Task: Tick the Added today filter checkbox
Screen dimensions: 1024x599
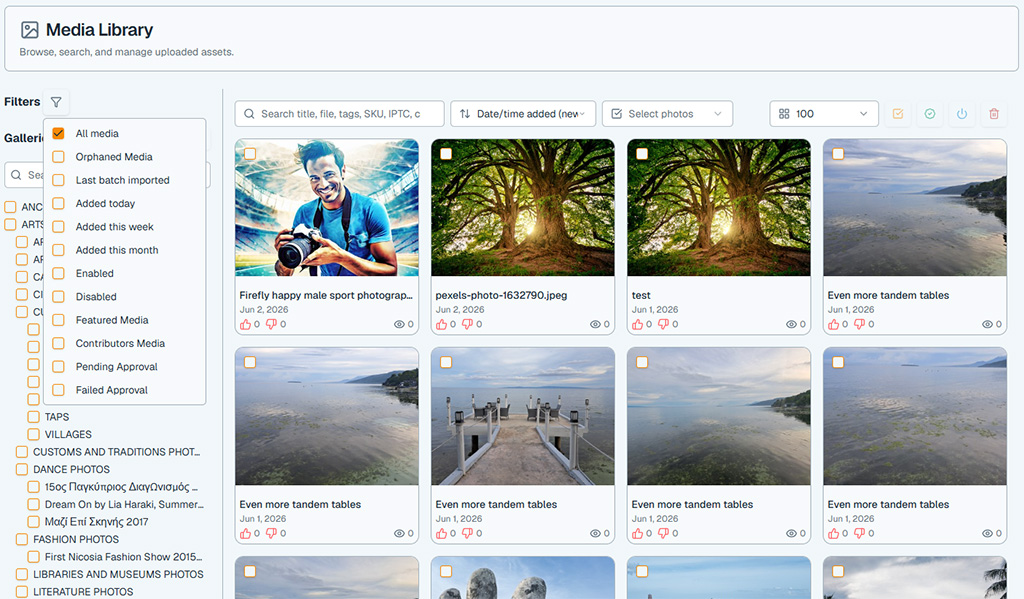Action: [58, 203]
